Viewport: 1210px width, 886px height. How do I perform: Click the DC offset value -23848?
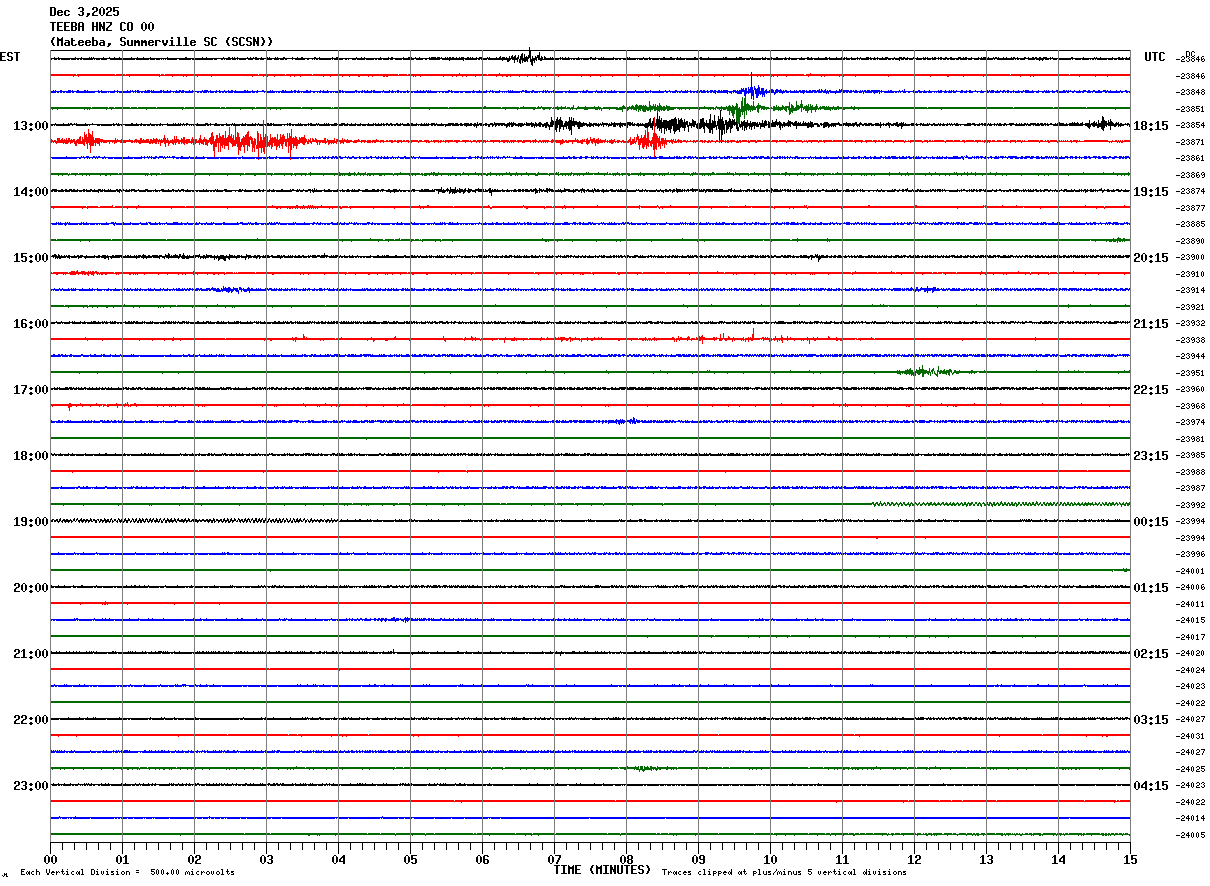(1190, 93)
